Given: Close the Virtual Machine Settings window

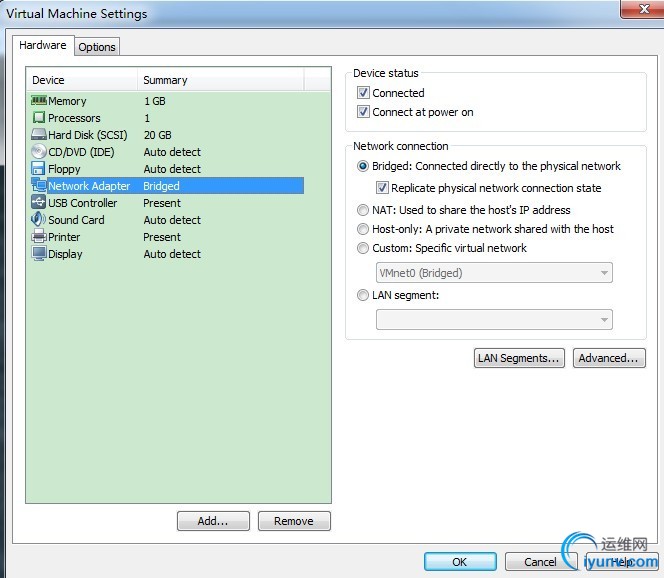Looking at the screenshot, I should coord(644,9).
